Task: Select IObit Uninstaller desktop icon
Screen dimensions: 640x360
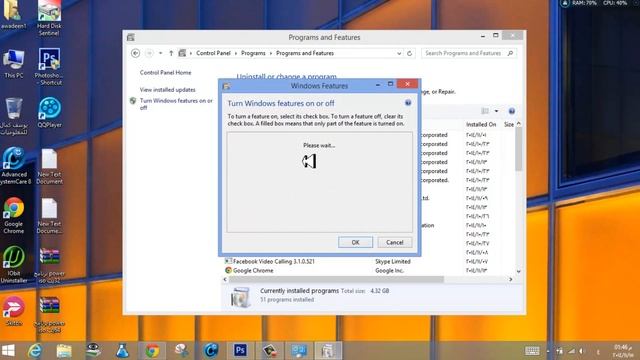Action: pos(13,264)
